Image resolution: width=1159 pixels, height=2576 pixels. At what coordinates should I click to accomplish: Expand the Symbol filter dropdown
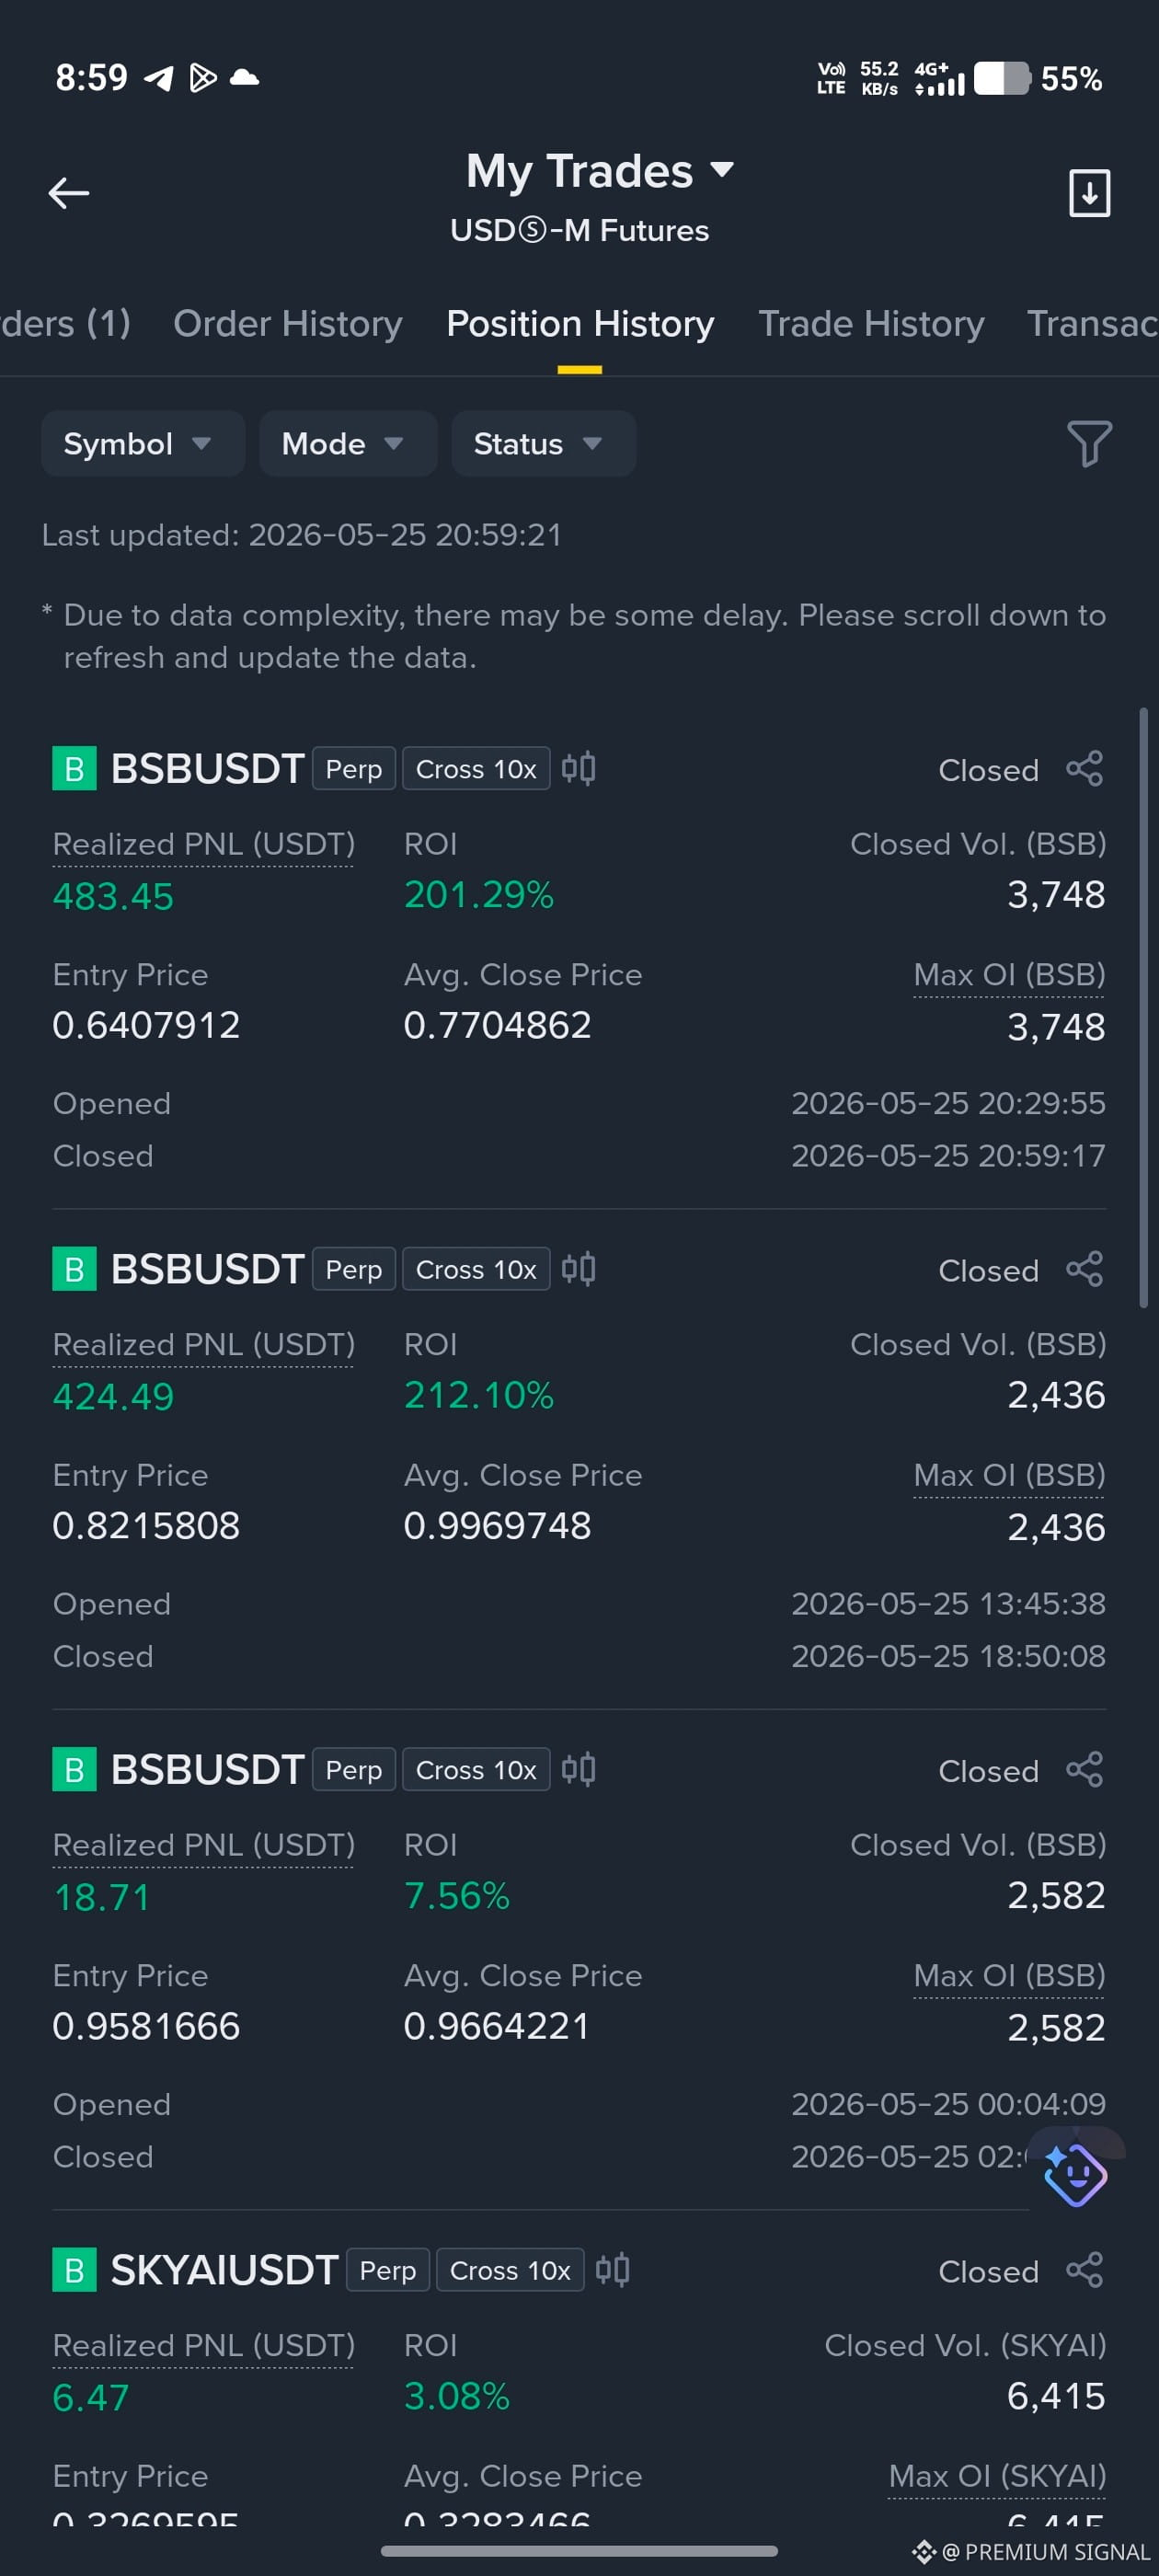142,443
